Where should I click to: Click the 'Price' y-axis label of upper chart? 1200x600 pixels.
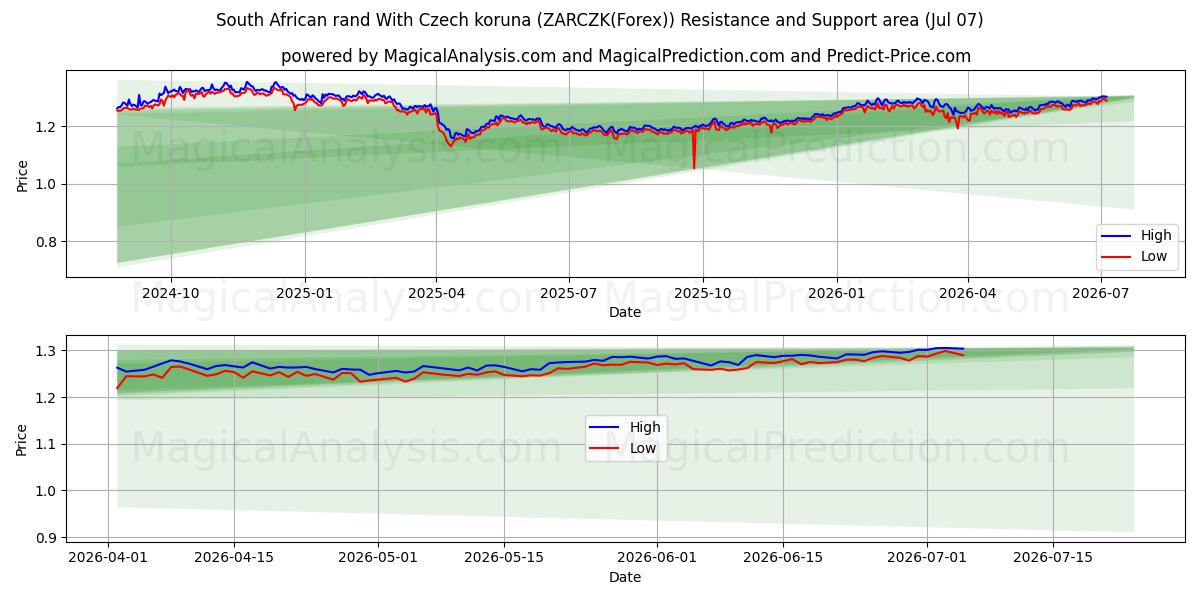(22, 174)
